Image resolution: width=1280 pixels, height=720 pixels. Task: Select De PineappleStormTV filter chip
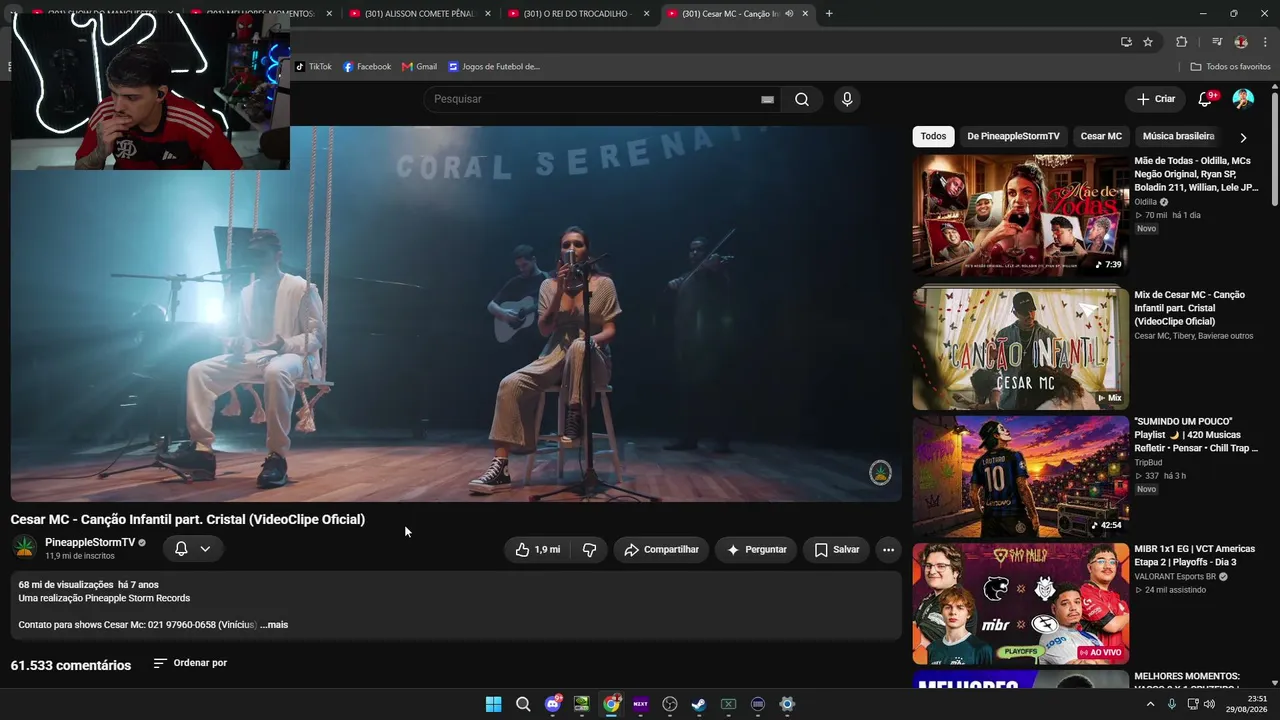(1013, 136)
